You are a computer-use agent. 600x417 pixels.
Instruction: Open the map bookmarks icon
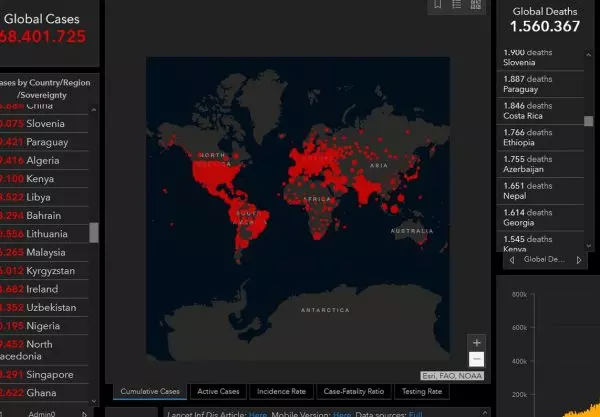[x=438, y=5]
